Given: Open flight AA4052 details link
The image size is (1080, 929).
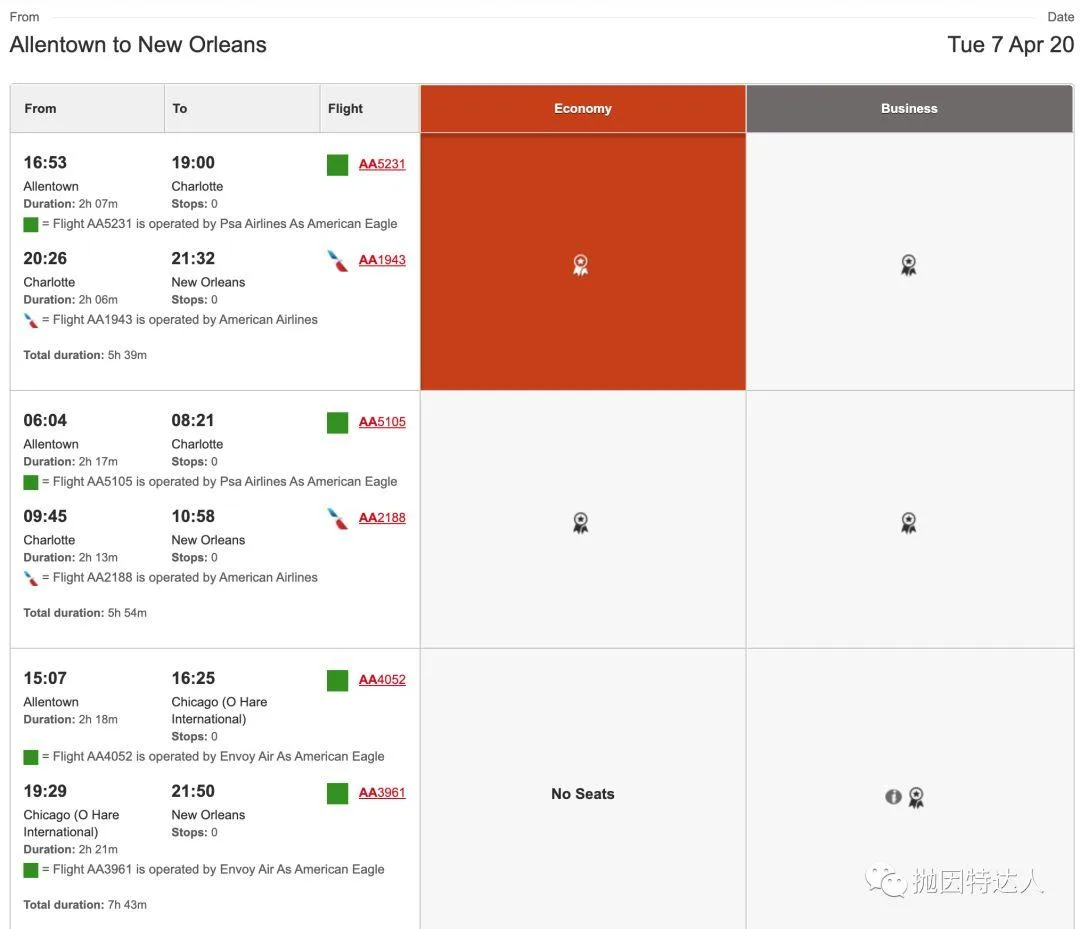Looking at the screenshot, I should click(x=382, y=680).
